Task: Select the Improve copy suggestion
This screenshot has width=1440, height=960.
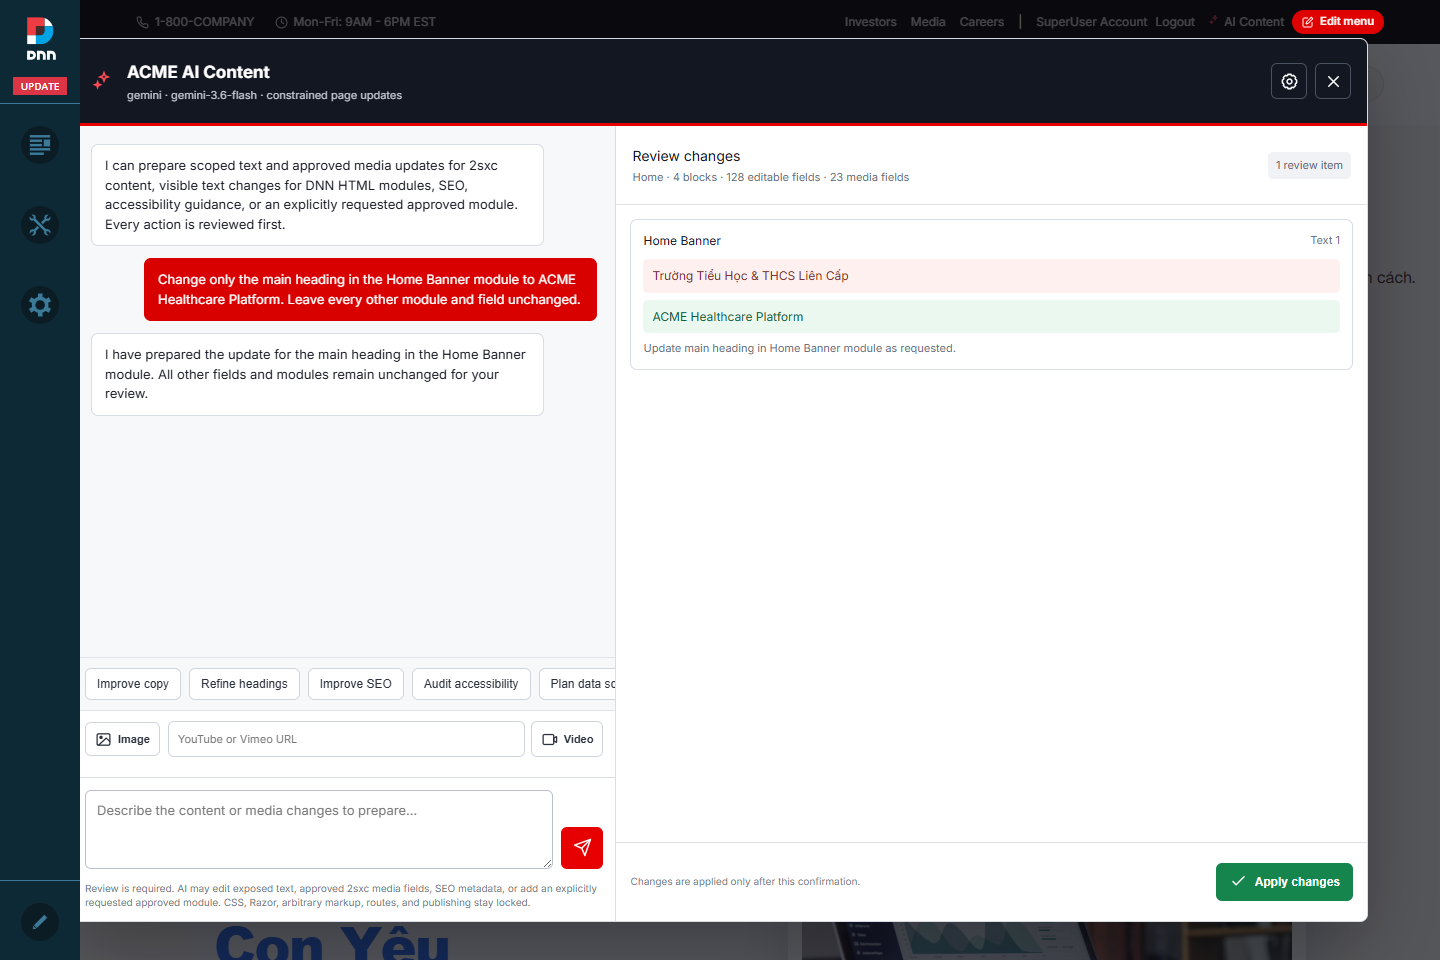Action: point(133,684)
